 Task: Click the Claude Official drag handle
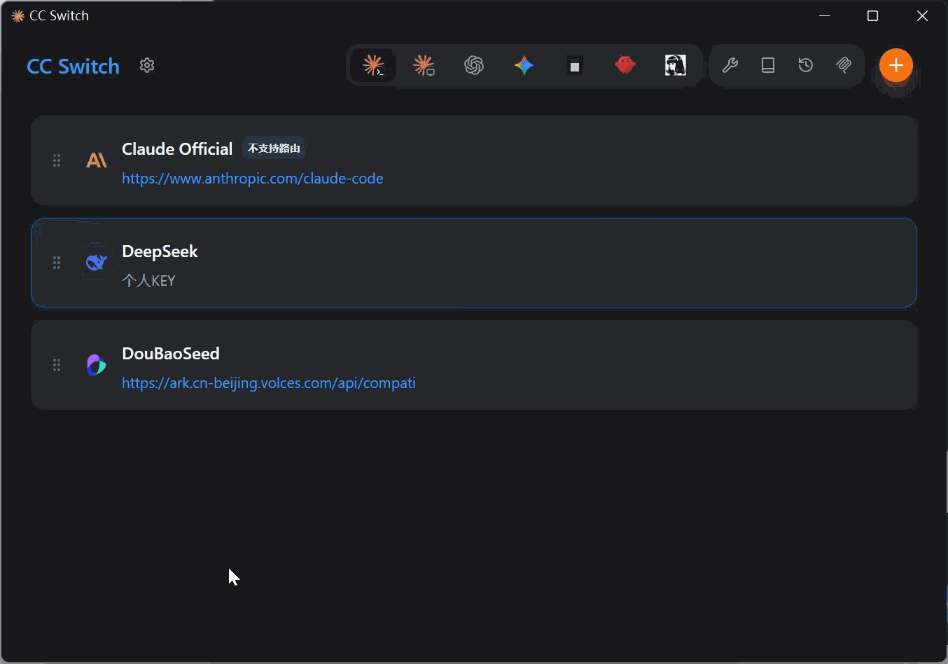(56, 160)
